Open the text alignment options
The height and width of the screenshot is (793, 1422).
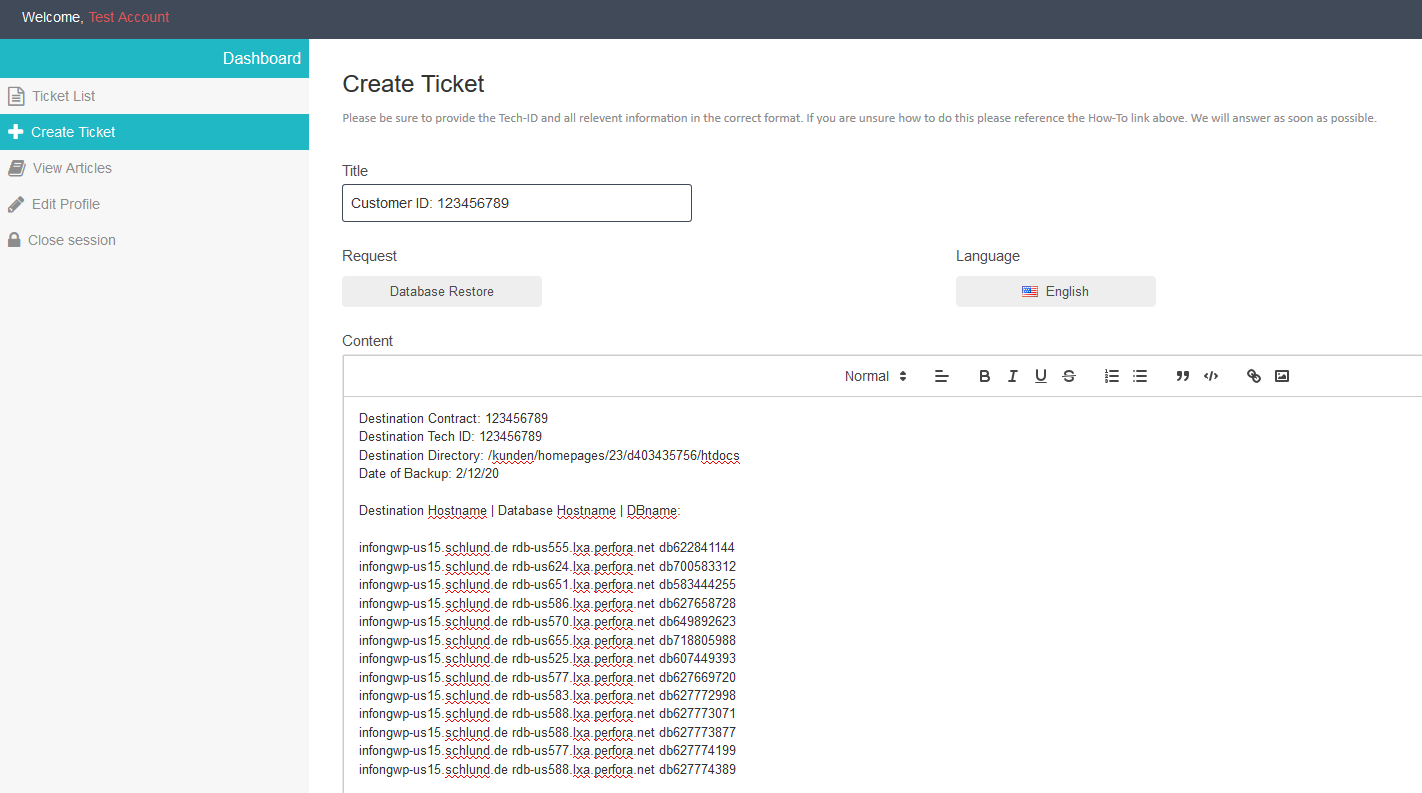(x=941, y=376)
